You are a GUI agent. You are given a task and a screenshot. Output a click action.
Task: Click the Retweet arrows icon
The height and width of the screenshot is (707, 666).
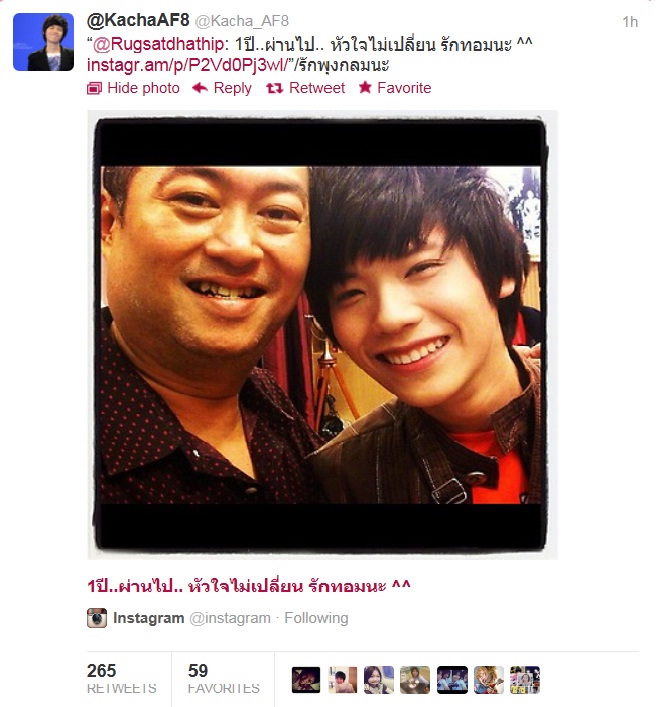tap(274, 88)
